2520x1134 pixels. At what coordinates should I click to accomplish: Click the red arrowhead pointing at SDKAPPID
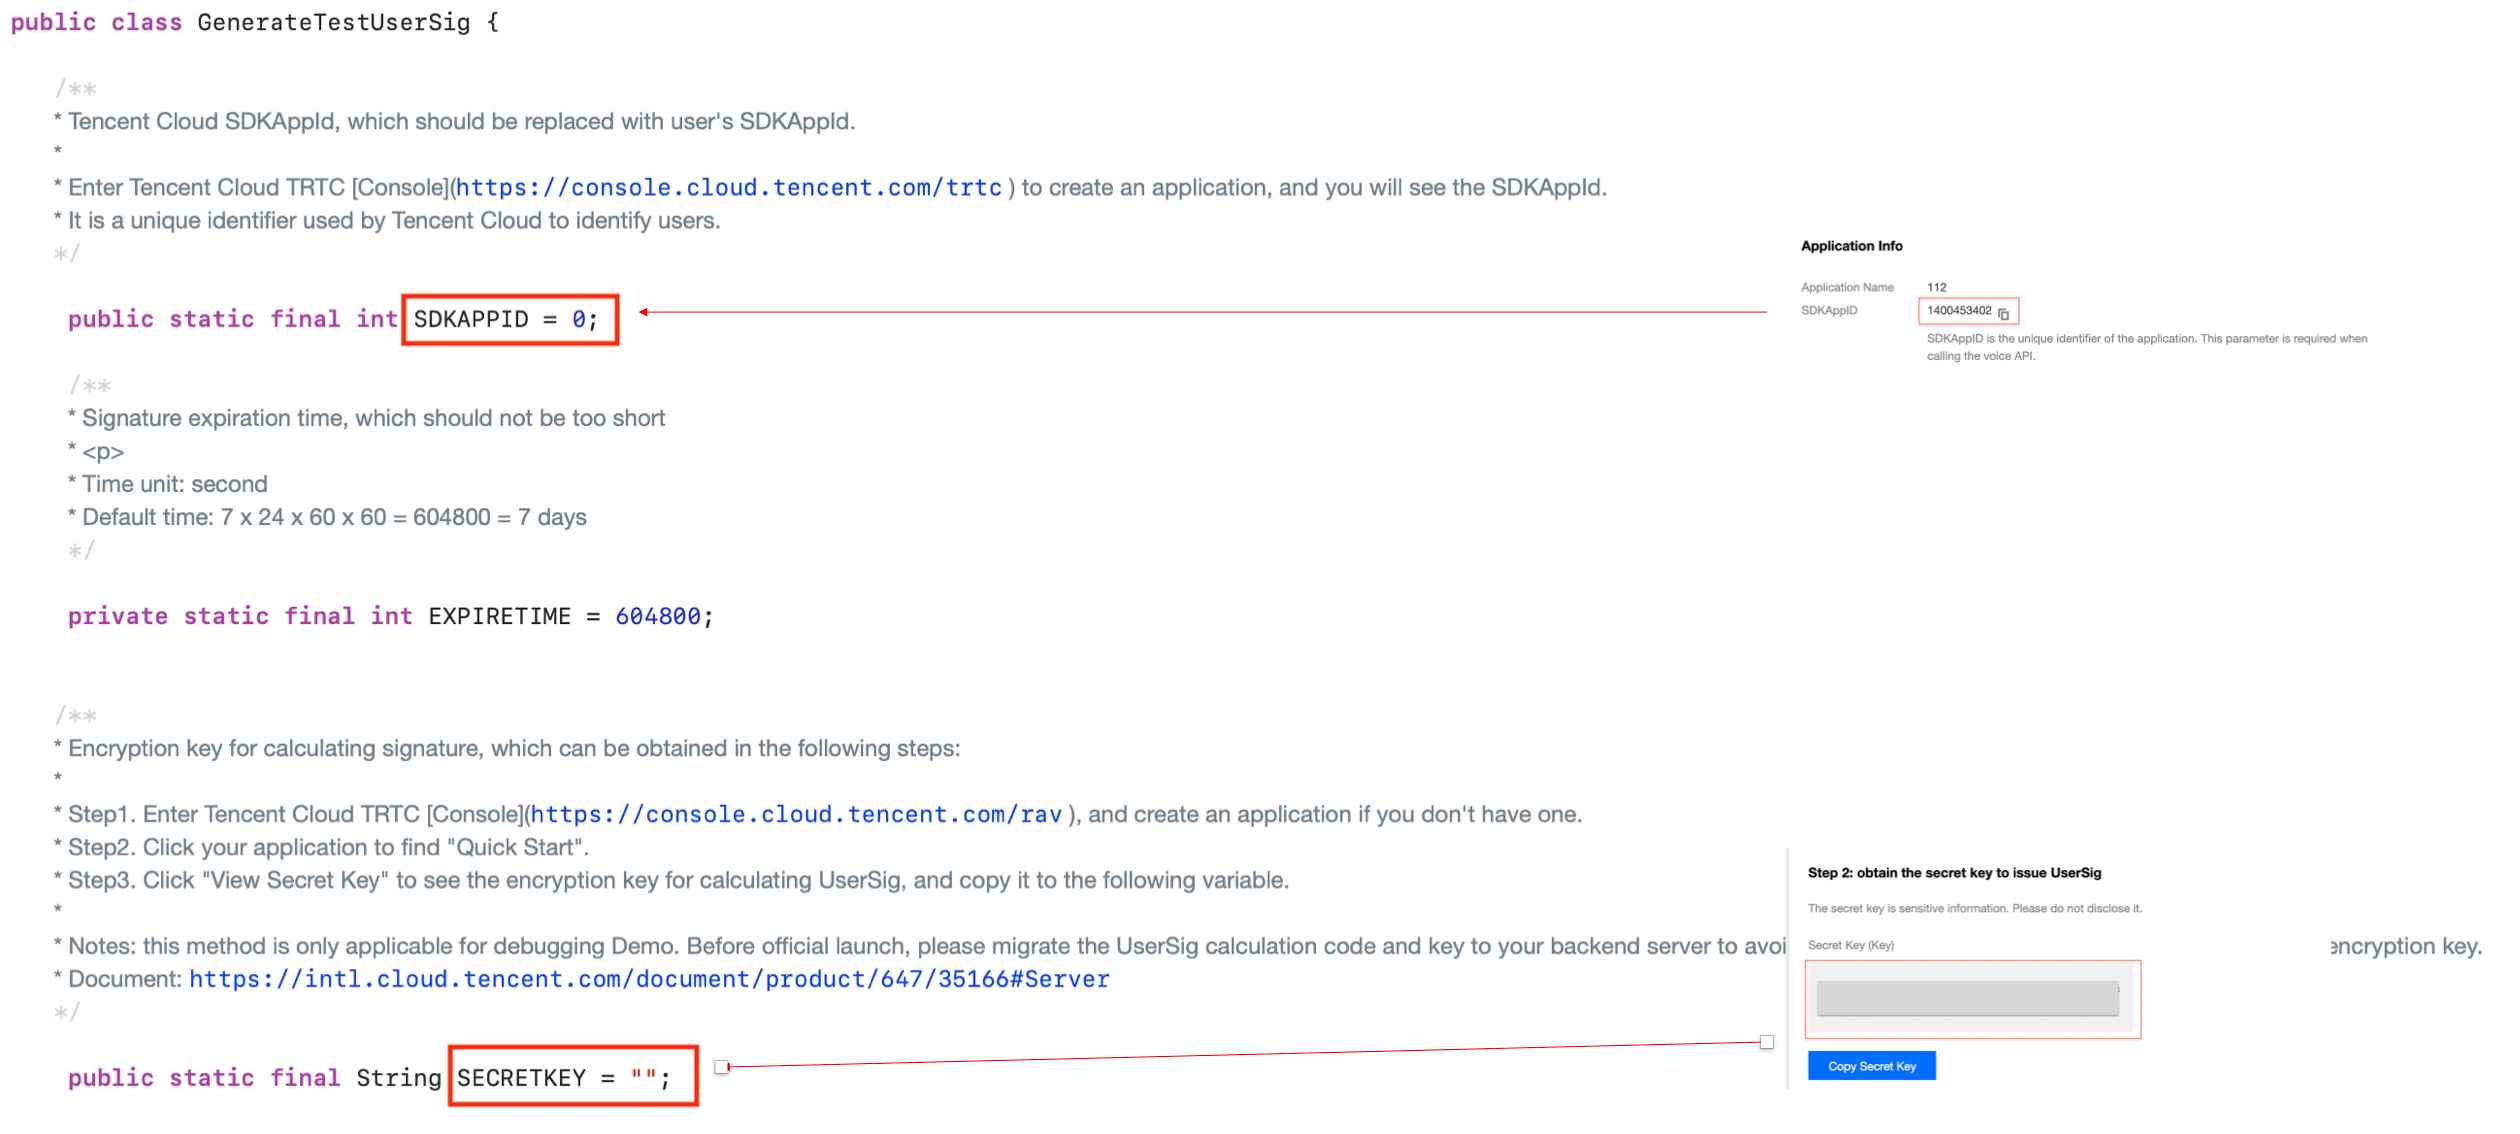pos(645,313)
